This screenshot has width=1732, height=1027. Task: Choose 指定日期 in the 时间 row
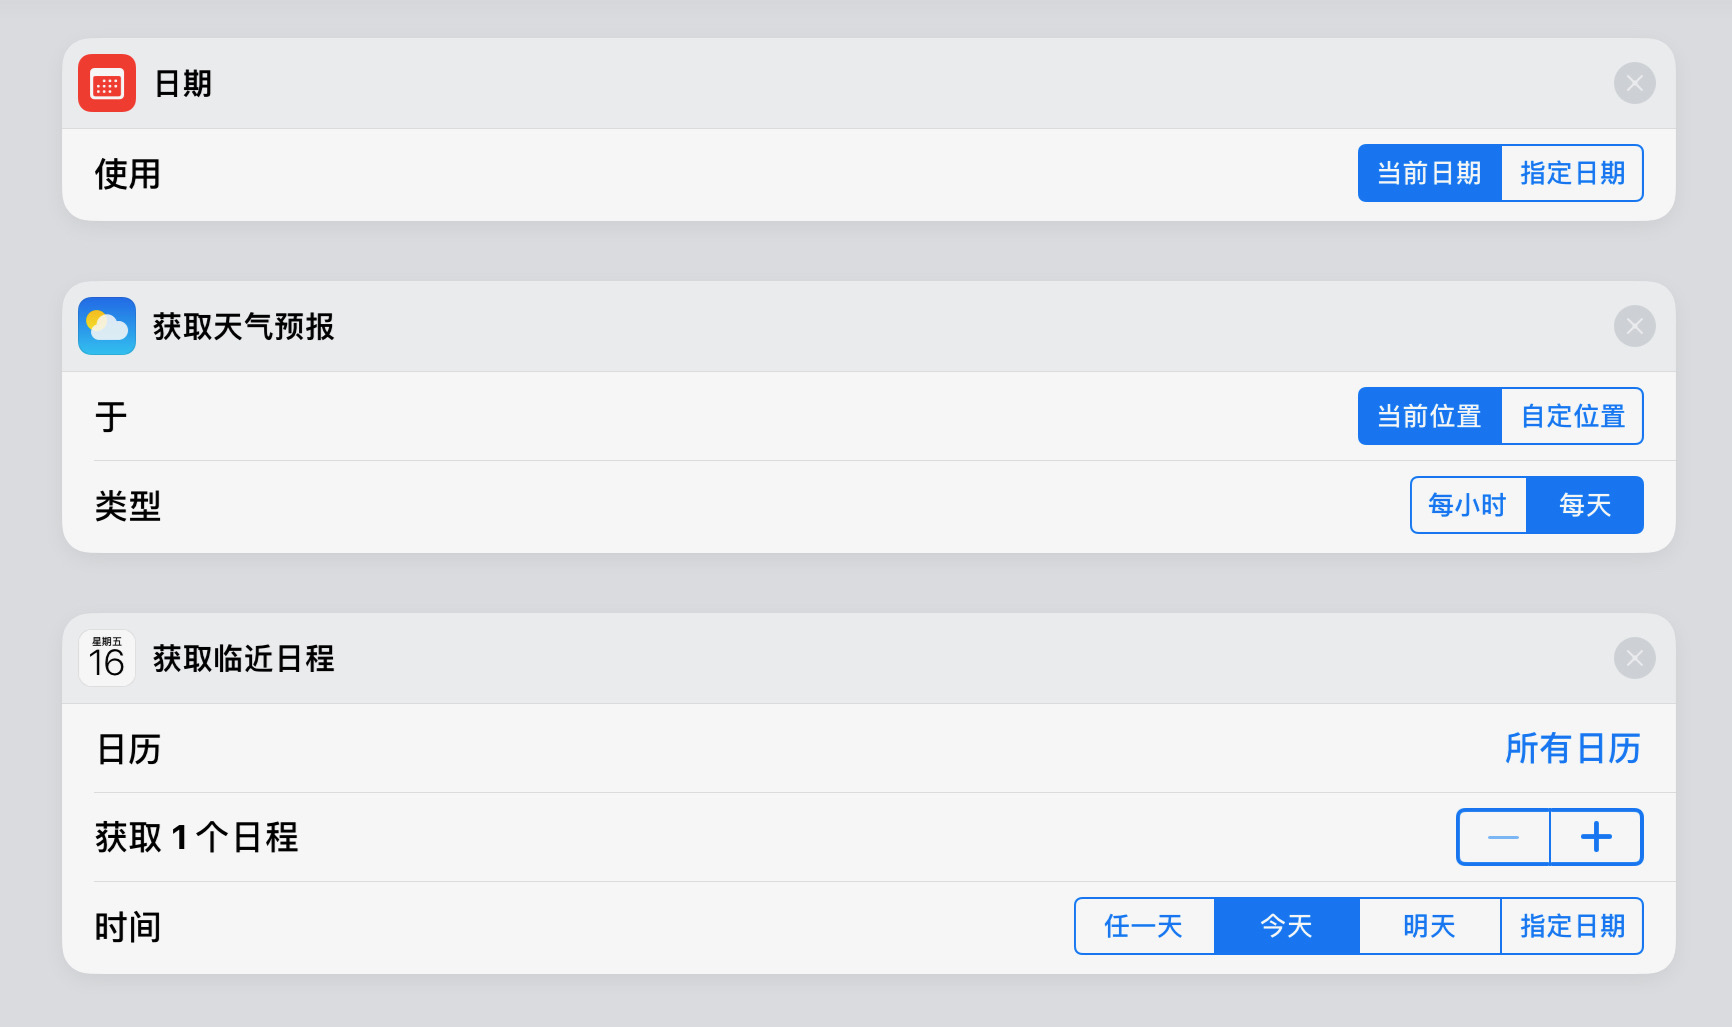(1572, 926)
